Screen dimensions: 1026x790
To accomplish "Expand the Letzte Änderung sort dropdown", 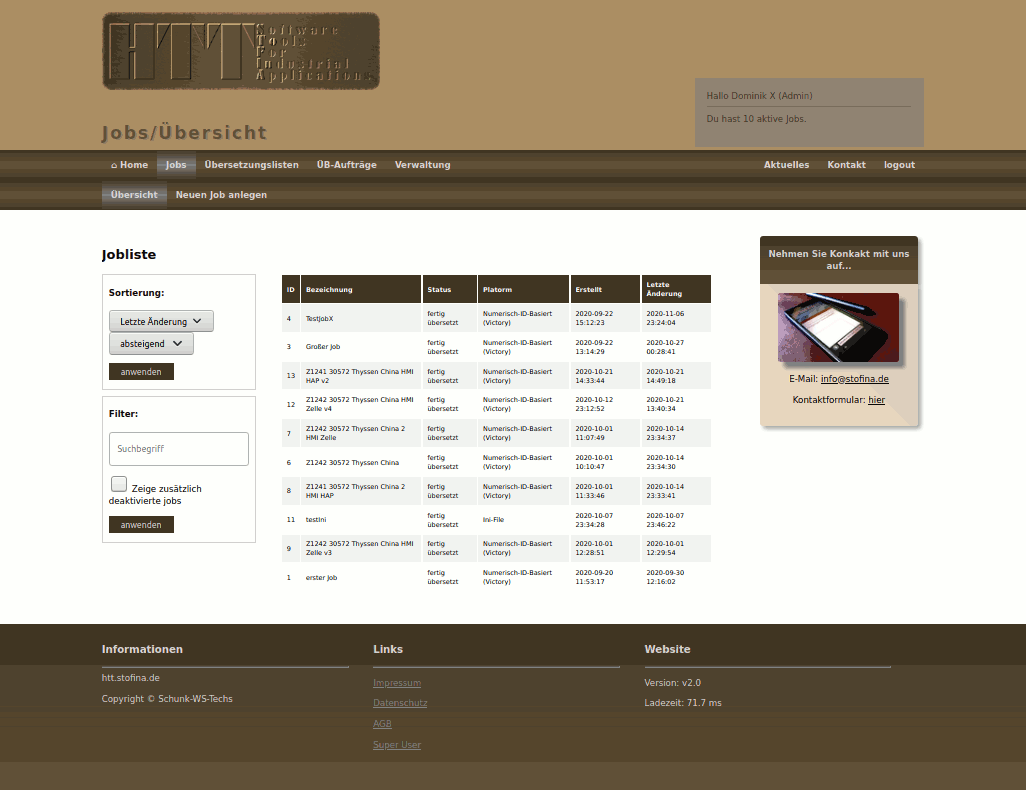I will pos(161,321).
